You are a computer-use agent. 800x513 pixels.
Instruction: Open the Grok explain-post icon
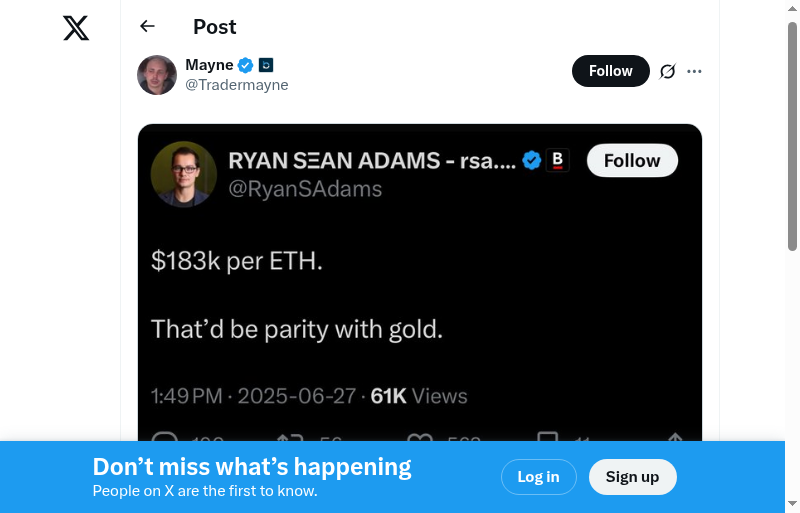[668, 71]
